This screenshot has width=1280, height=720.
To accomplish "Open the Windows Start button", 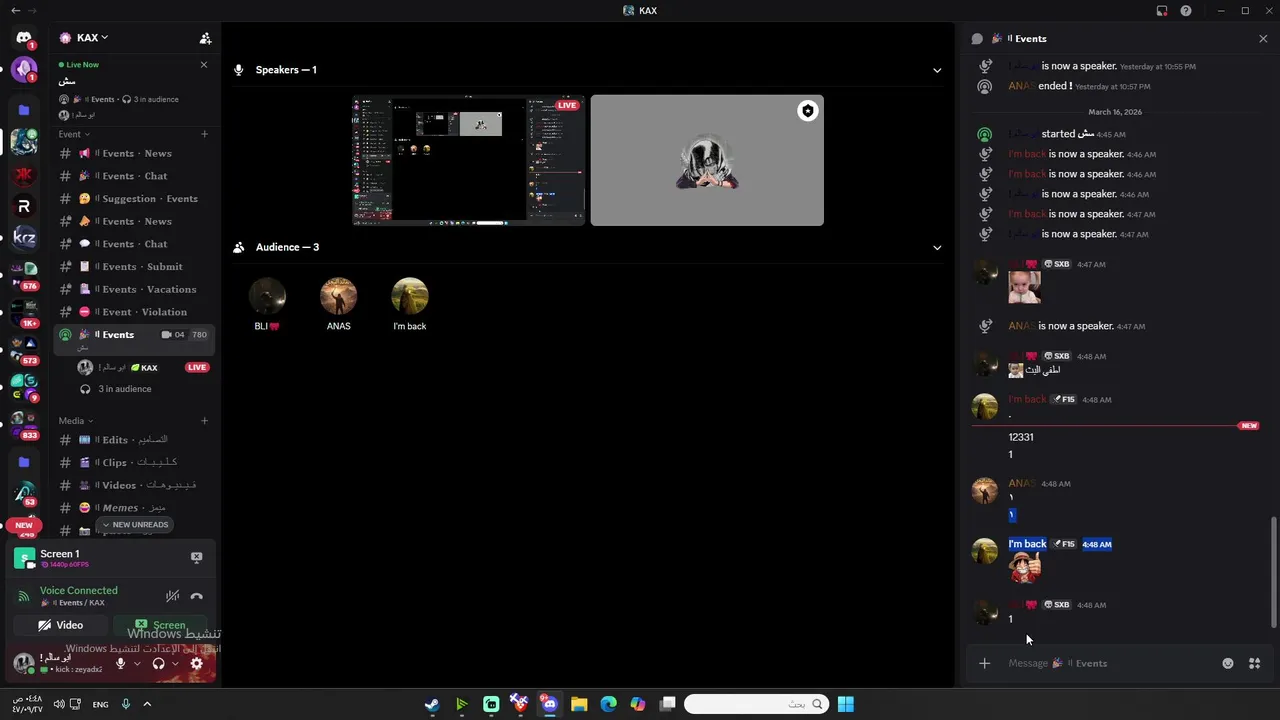I will [x=845, y=704].
